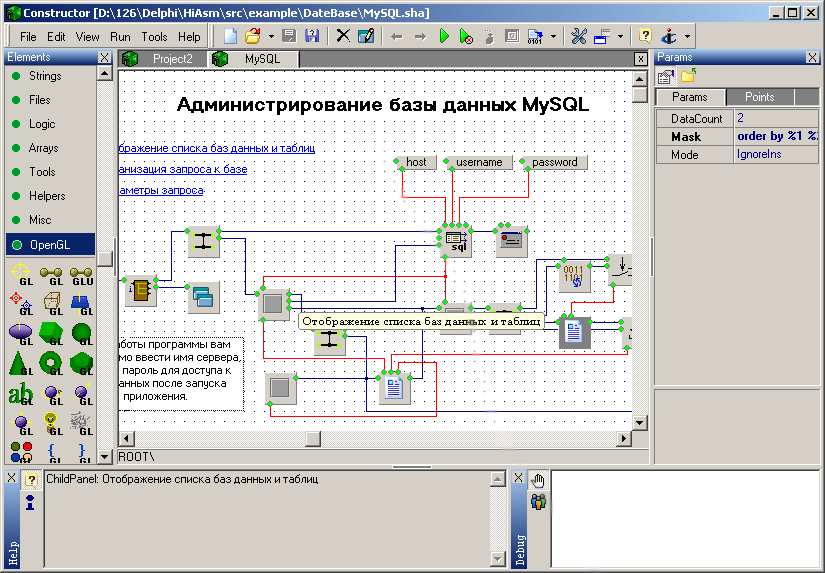The width and height of the screenshot is (825, 573).
Task: Pick the purple ellipsoid GL element
Action: click(21, 333)
